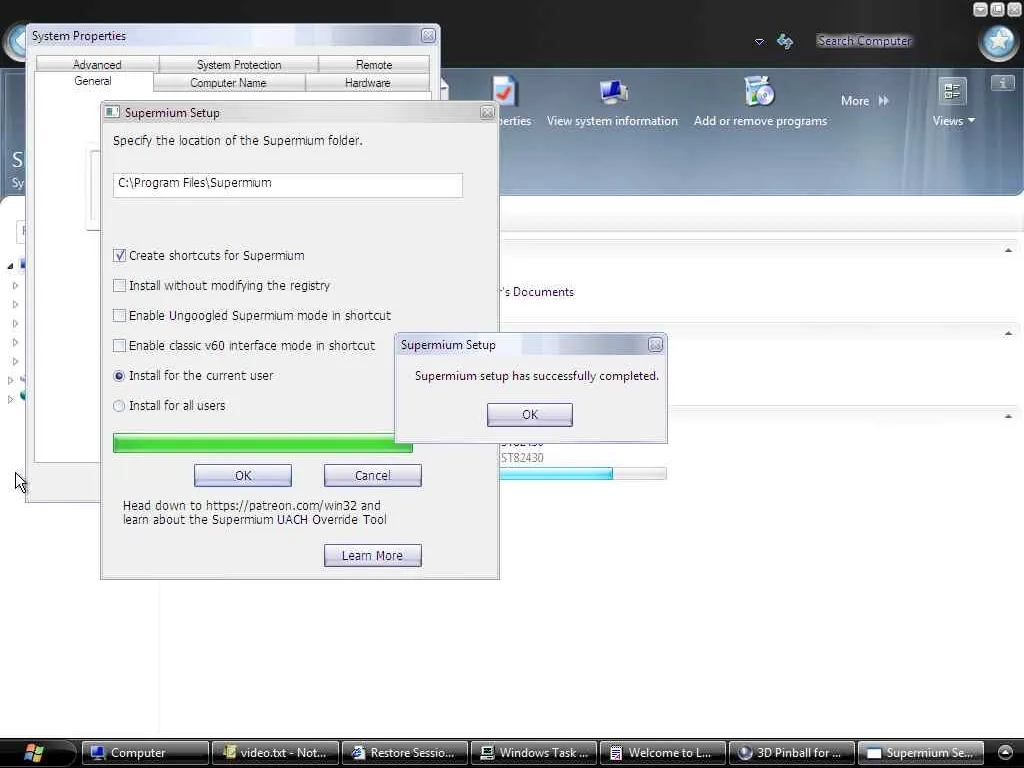Image resolution: width=1024 pixels, height=768 pixels.
Task: Select Install for the current user
Action: click(x=119, y=376)
